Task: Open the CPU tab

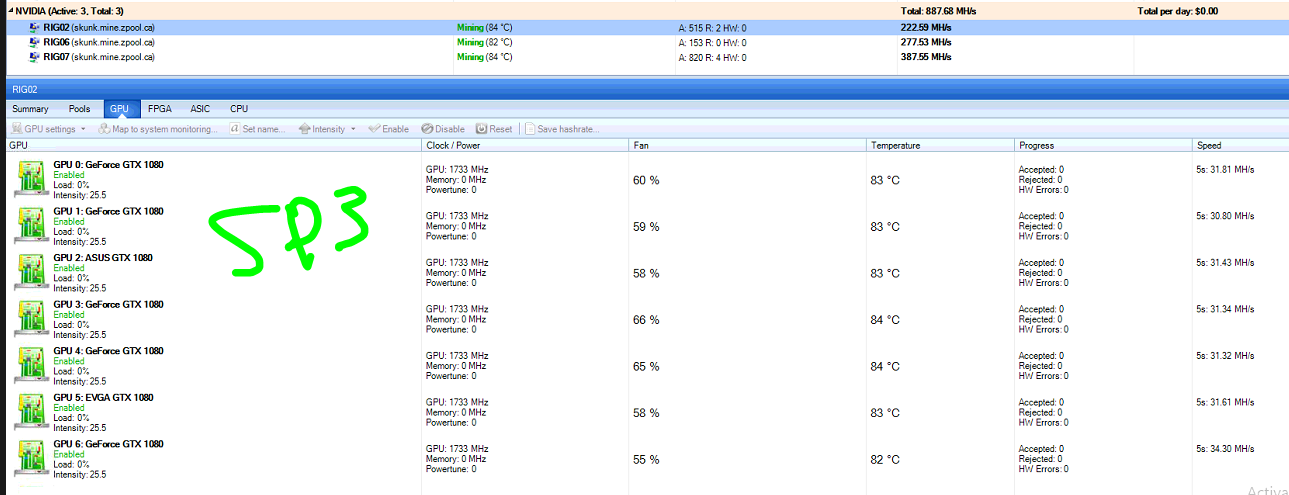Action: pyautogui.click(x=239, y=109)
